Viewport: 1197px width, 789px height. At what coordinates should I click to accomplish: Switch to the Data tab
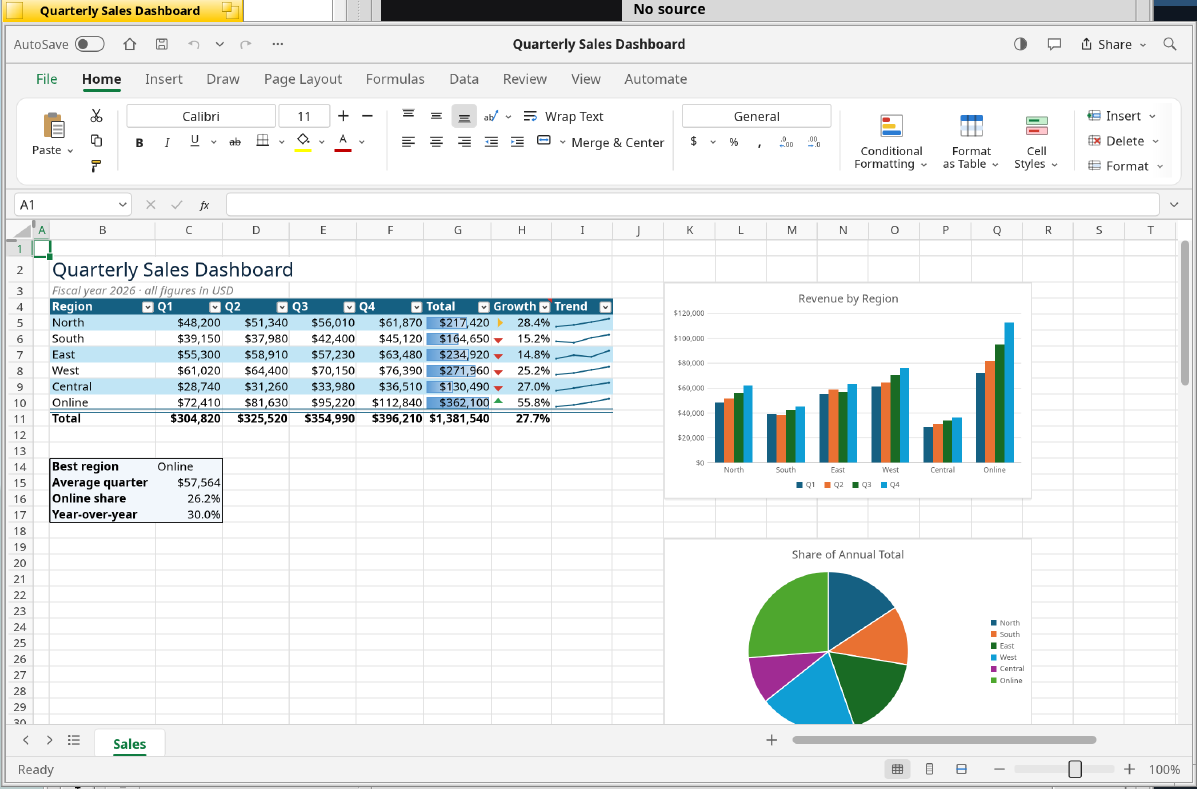pyautogui.click(x=464, y=79)
